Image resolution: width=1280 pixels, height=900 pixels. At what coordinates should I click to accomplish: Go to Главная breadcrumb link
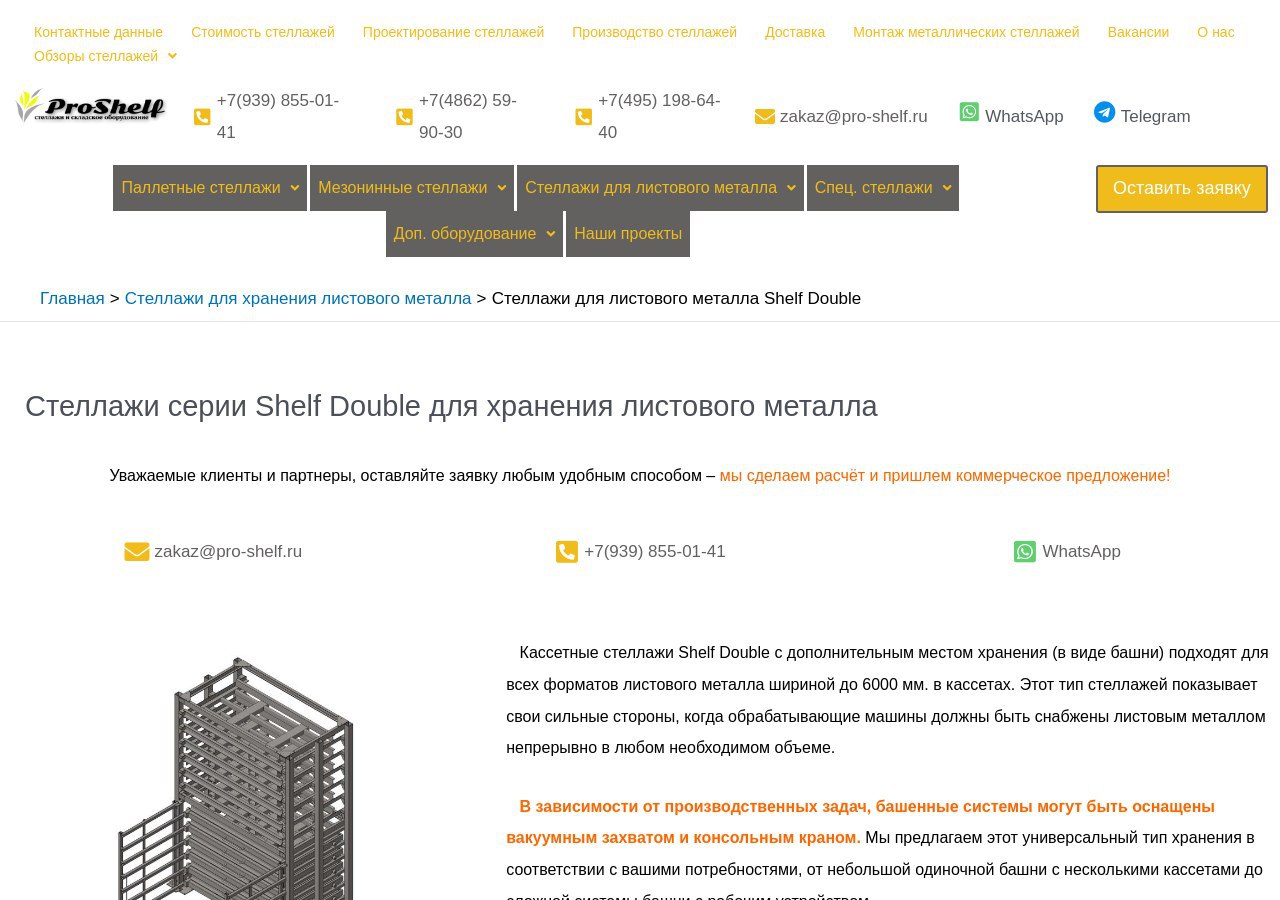(x=72, y=299)
